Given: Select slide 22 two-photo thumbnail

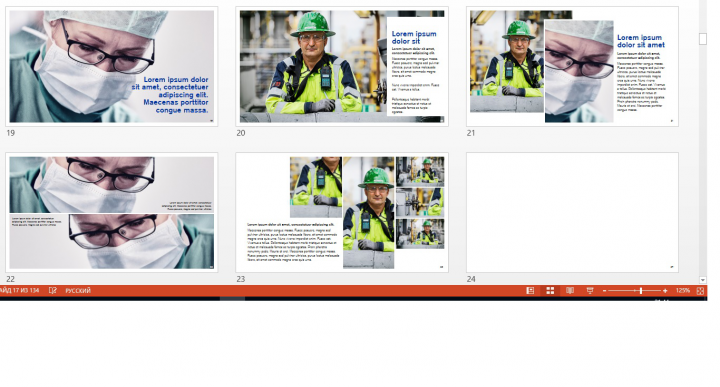Looking at the screenshot, I should pos(112,213).
